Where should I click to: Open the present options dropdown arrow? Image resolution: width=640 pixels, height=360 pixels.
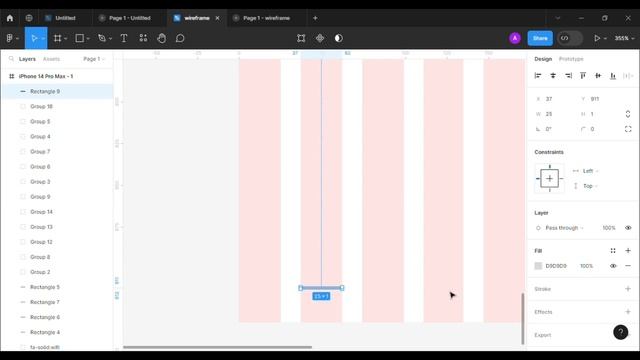click(605, 38)
